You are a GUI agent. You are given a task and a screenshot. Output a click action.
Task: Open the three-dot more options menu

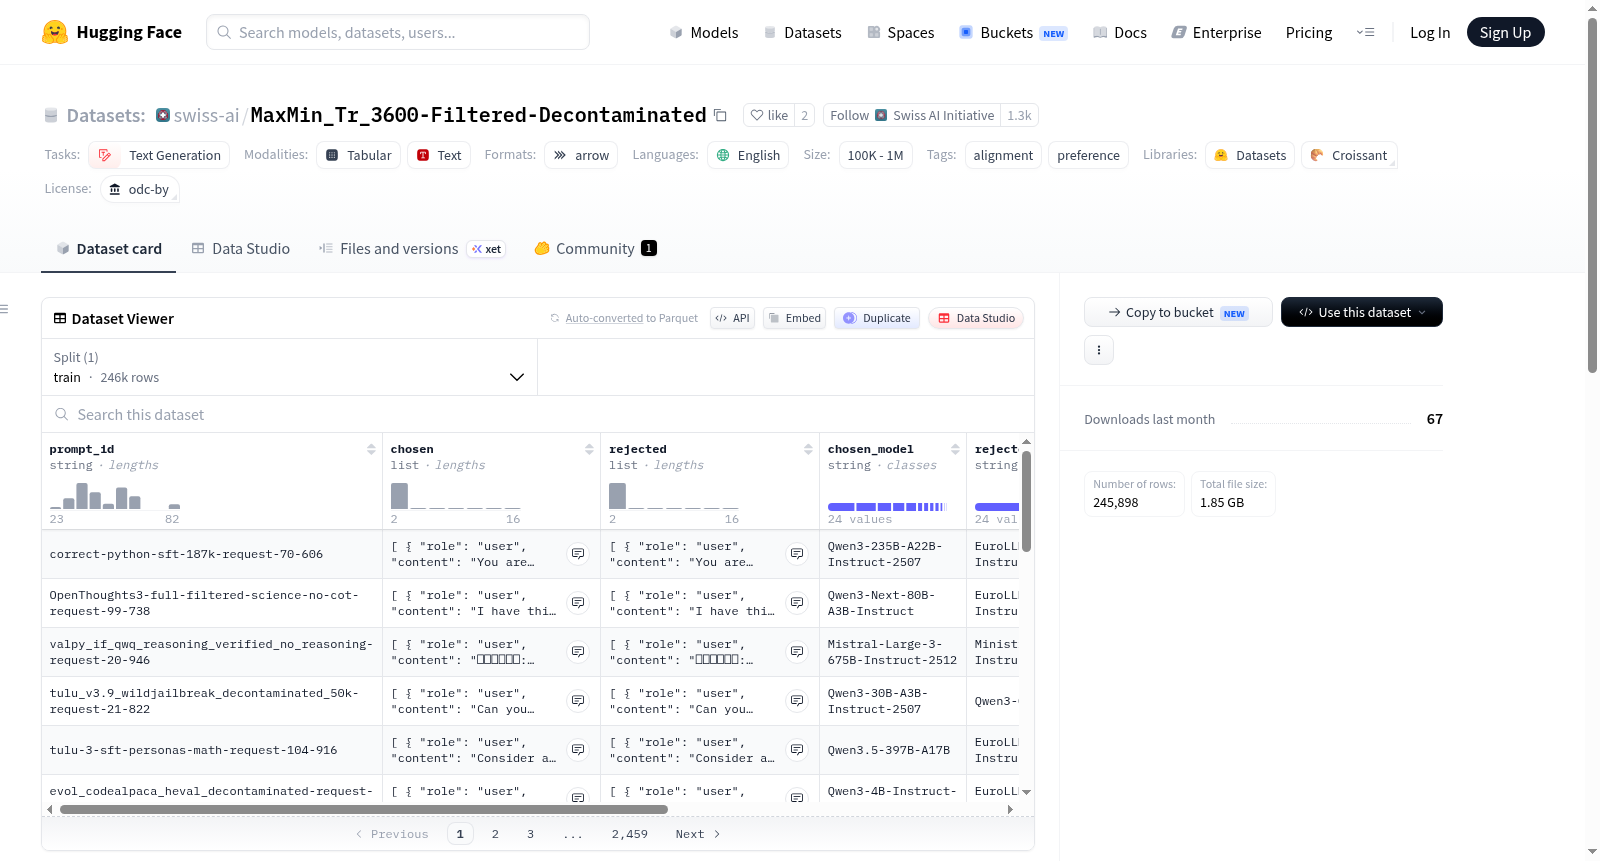click(1099, 350)
